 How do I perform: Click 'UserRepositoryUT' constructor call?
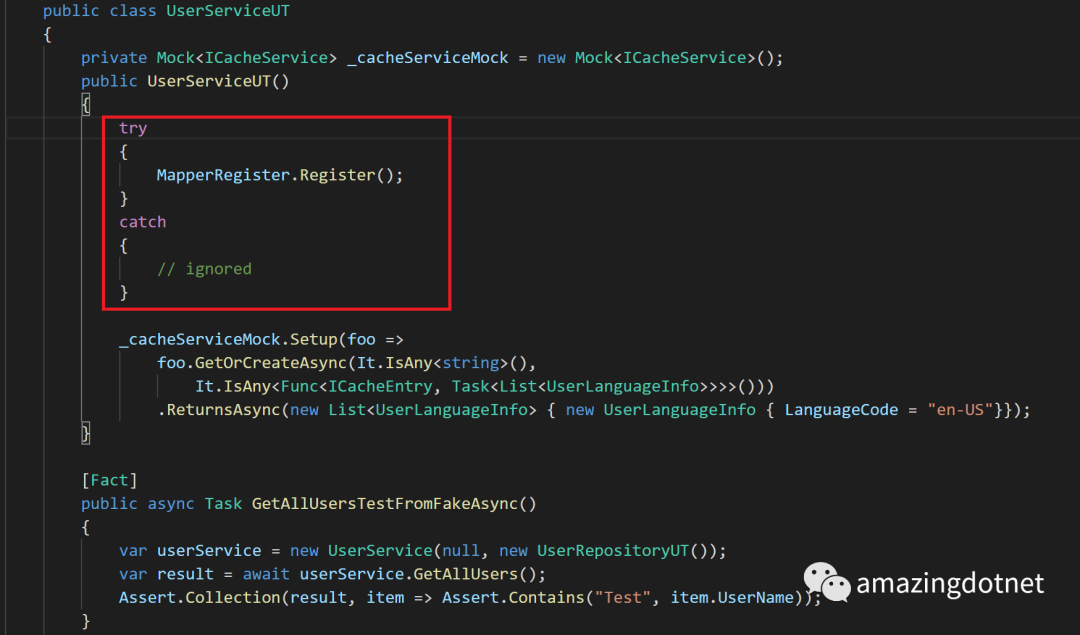[x=613, y=551]
